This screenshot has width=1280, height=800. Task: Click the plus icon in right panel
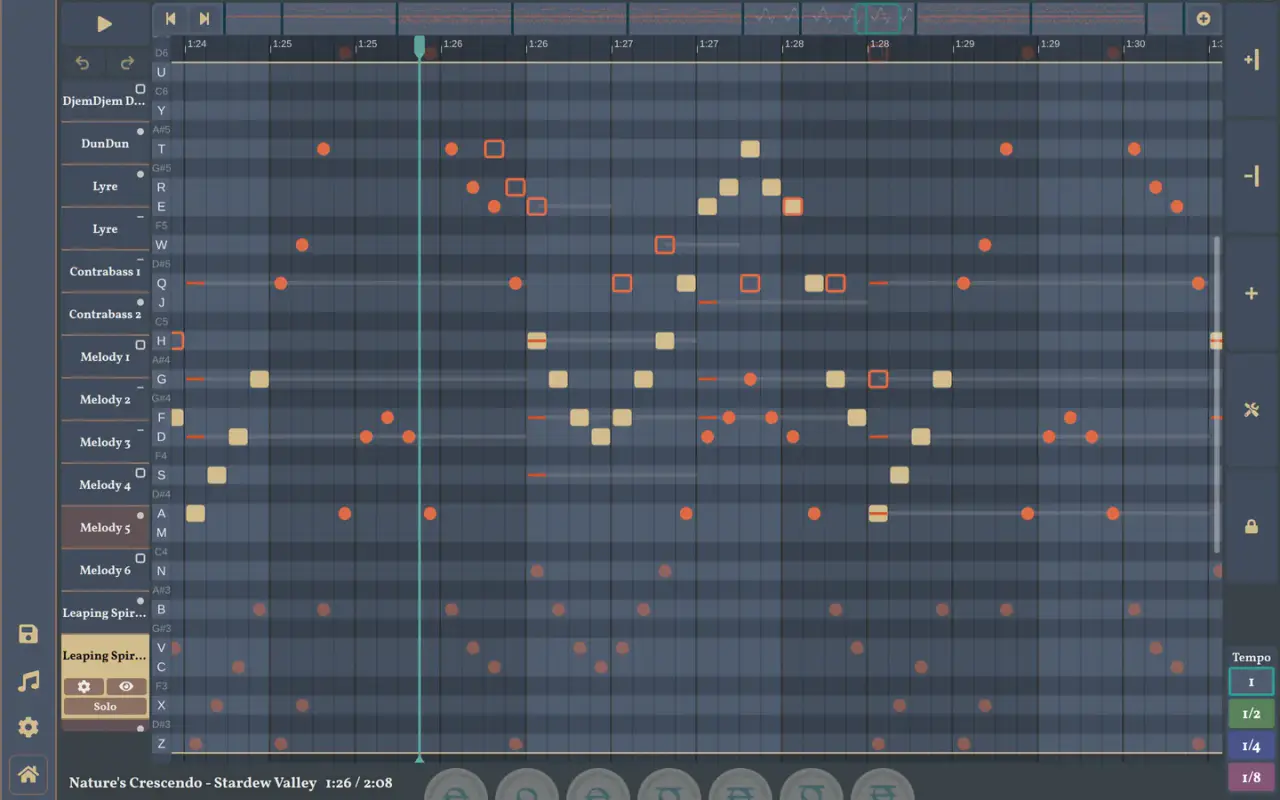pos(1251,293)
